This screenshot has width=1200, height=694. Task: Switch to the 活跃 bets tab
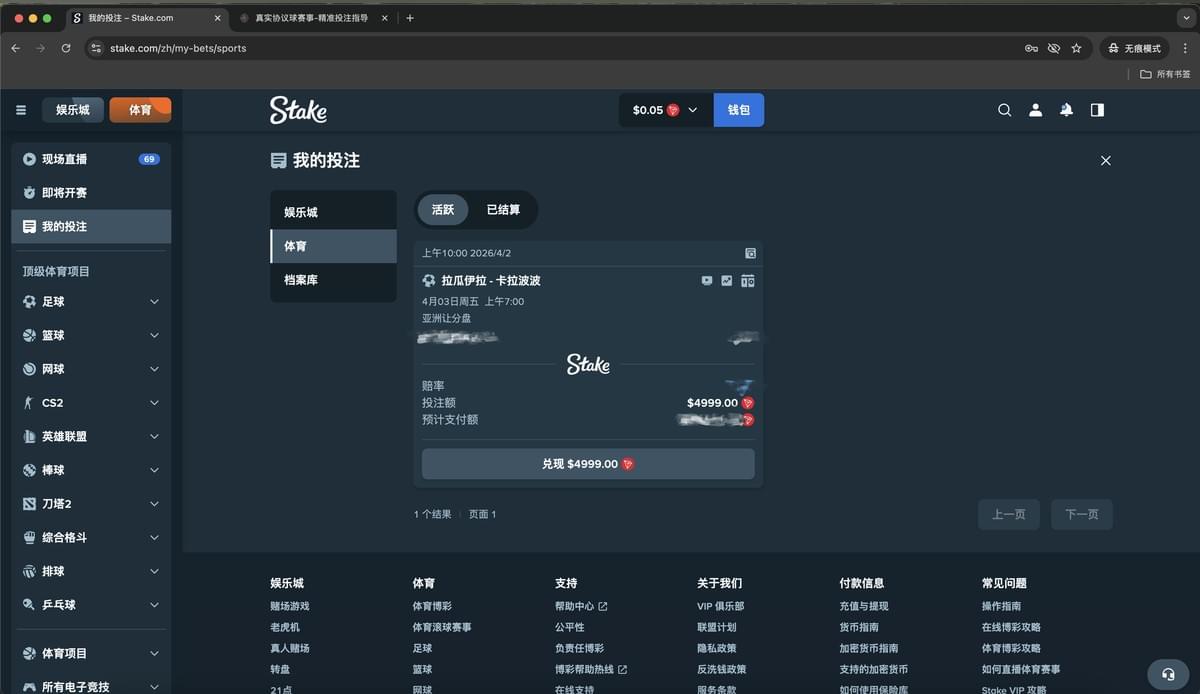click(x=443, y=210)
